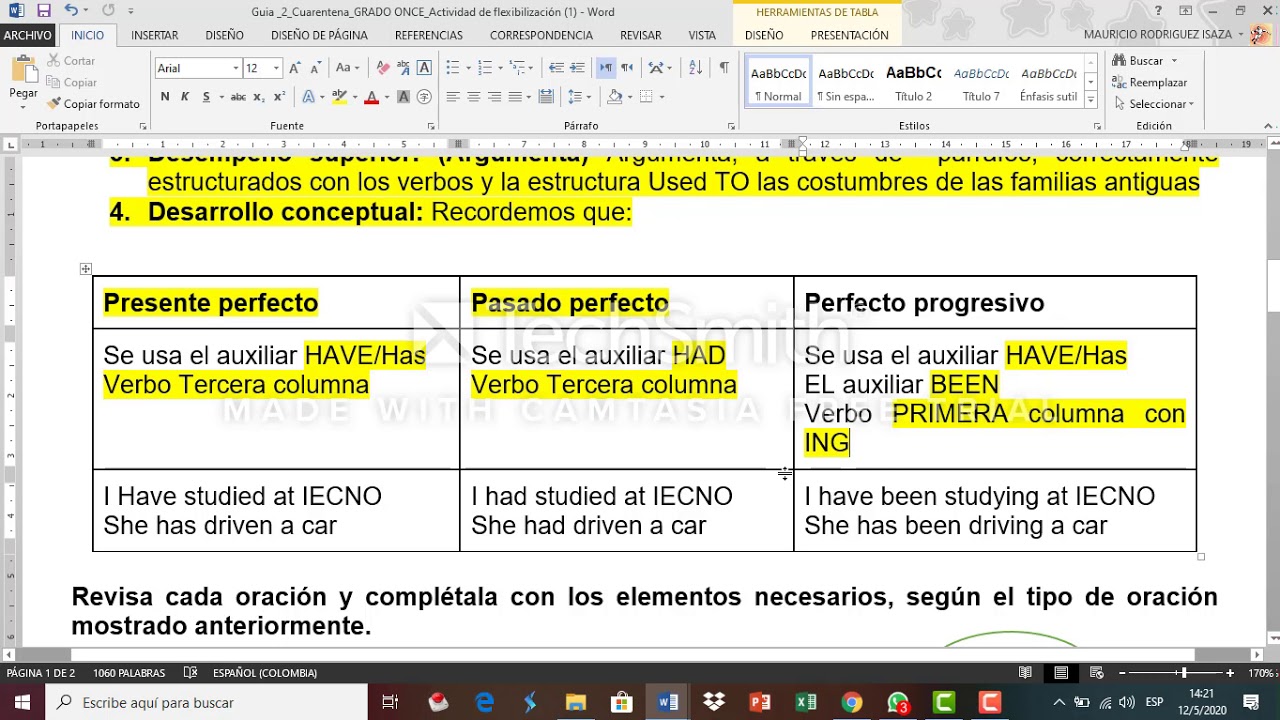This screenshot has width=1280, height=720.
Task: Switch to read mode view icon
Action: (x=1025, y=673)
